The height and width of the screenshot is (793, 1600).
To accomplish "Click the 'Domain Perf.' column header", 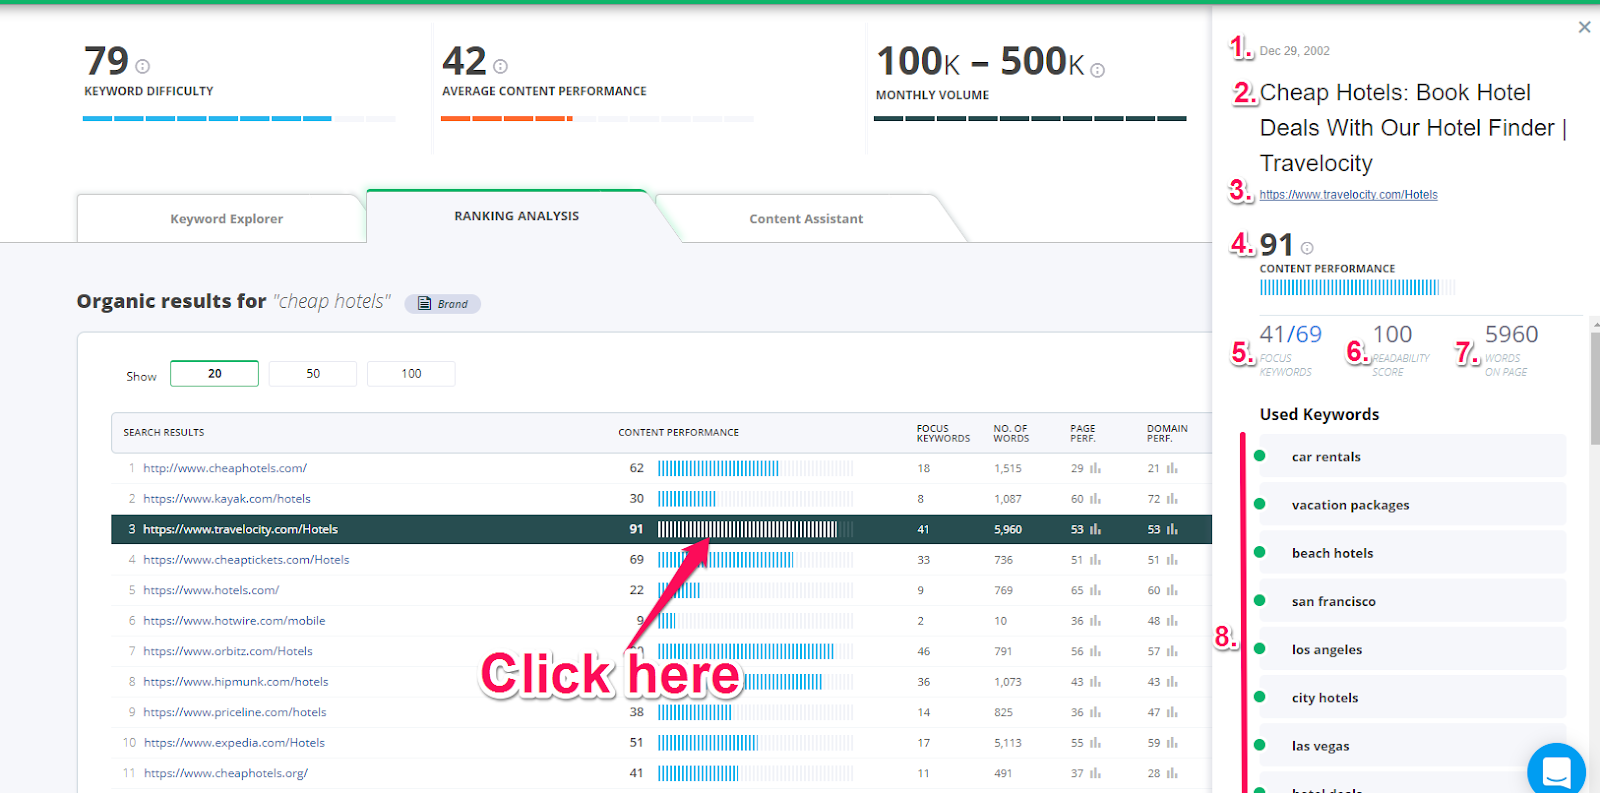I will 1167,433.
